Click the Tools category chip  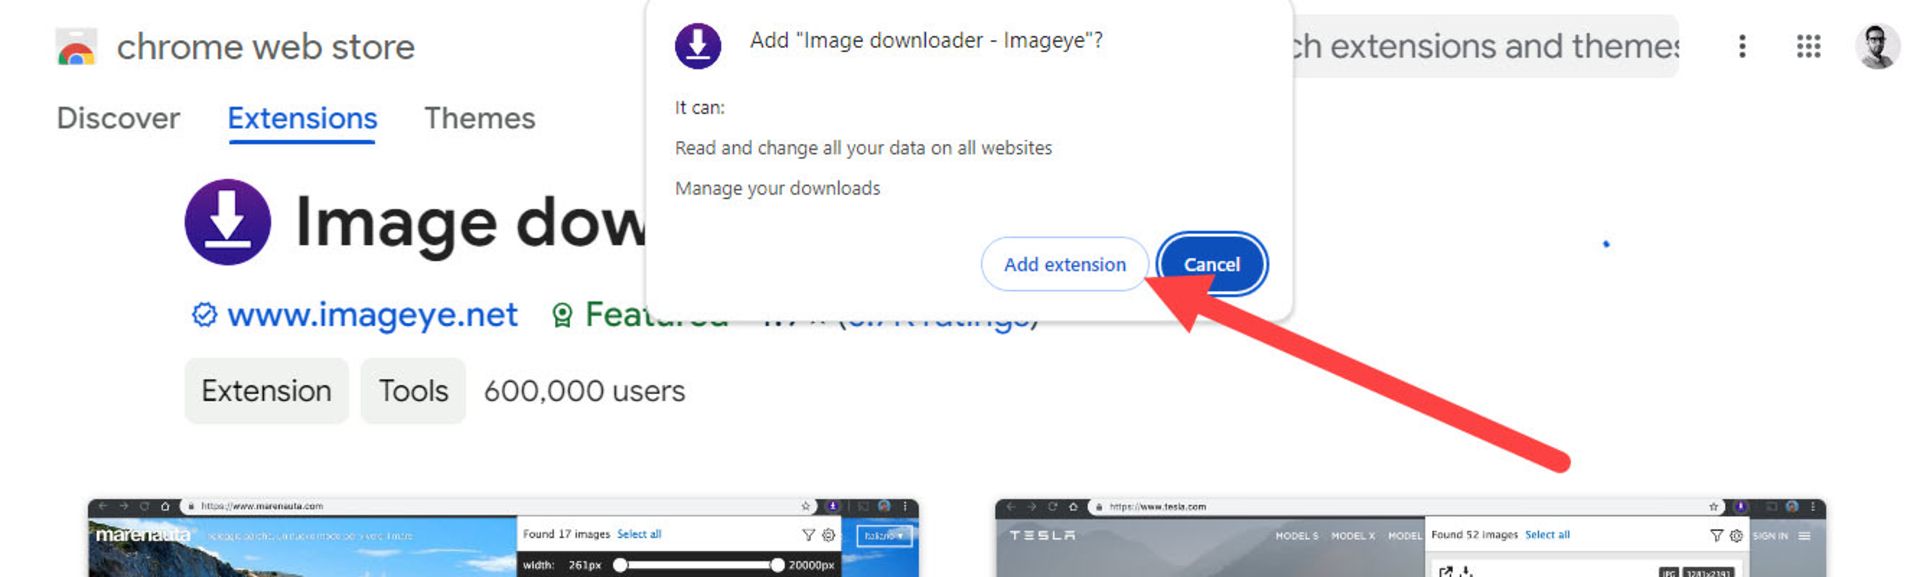[x=413, y=391]
